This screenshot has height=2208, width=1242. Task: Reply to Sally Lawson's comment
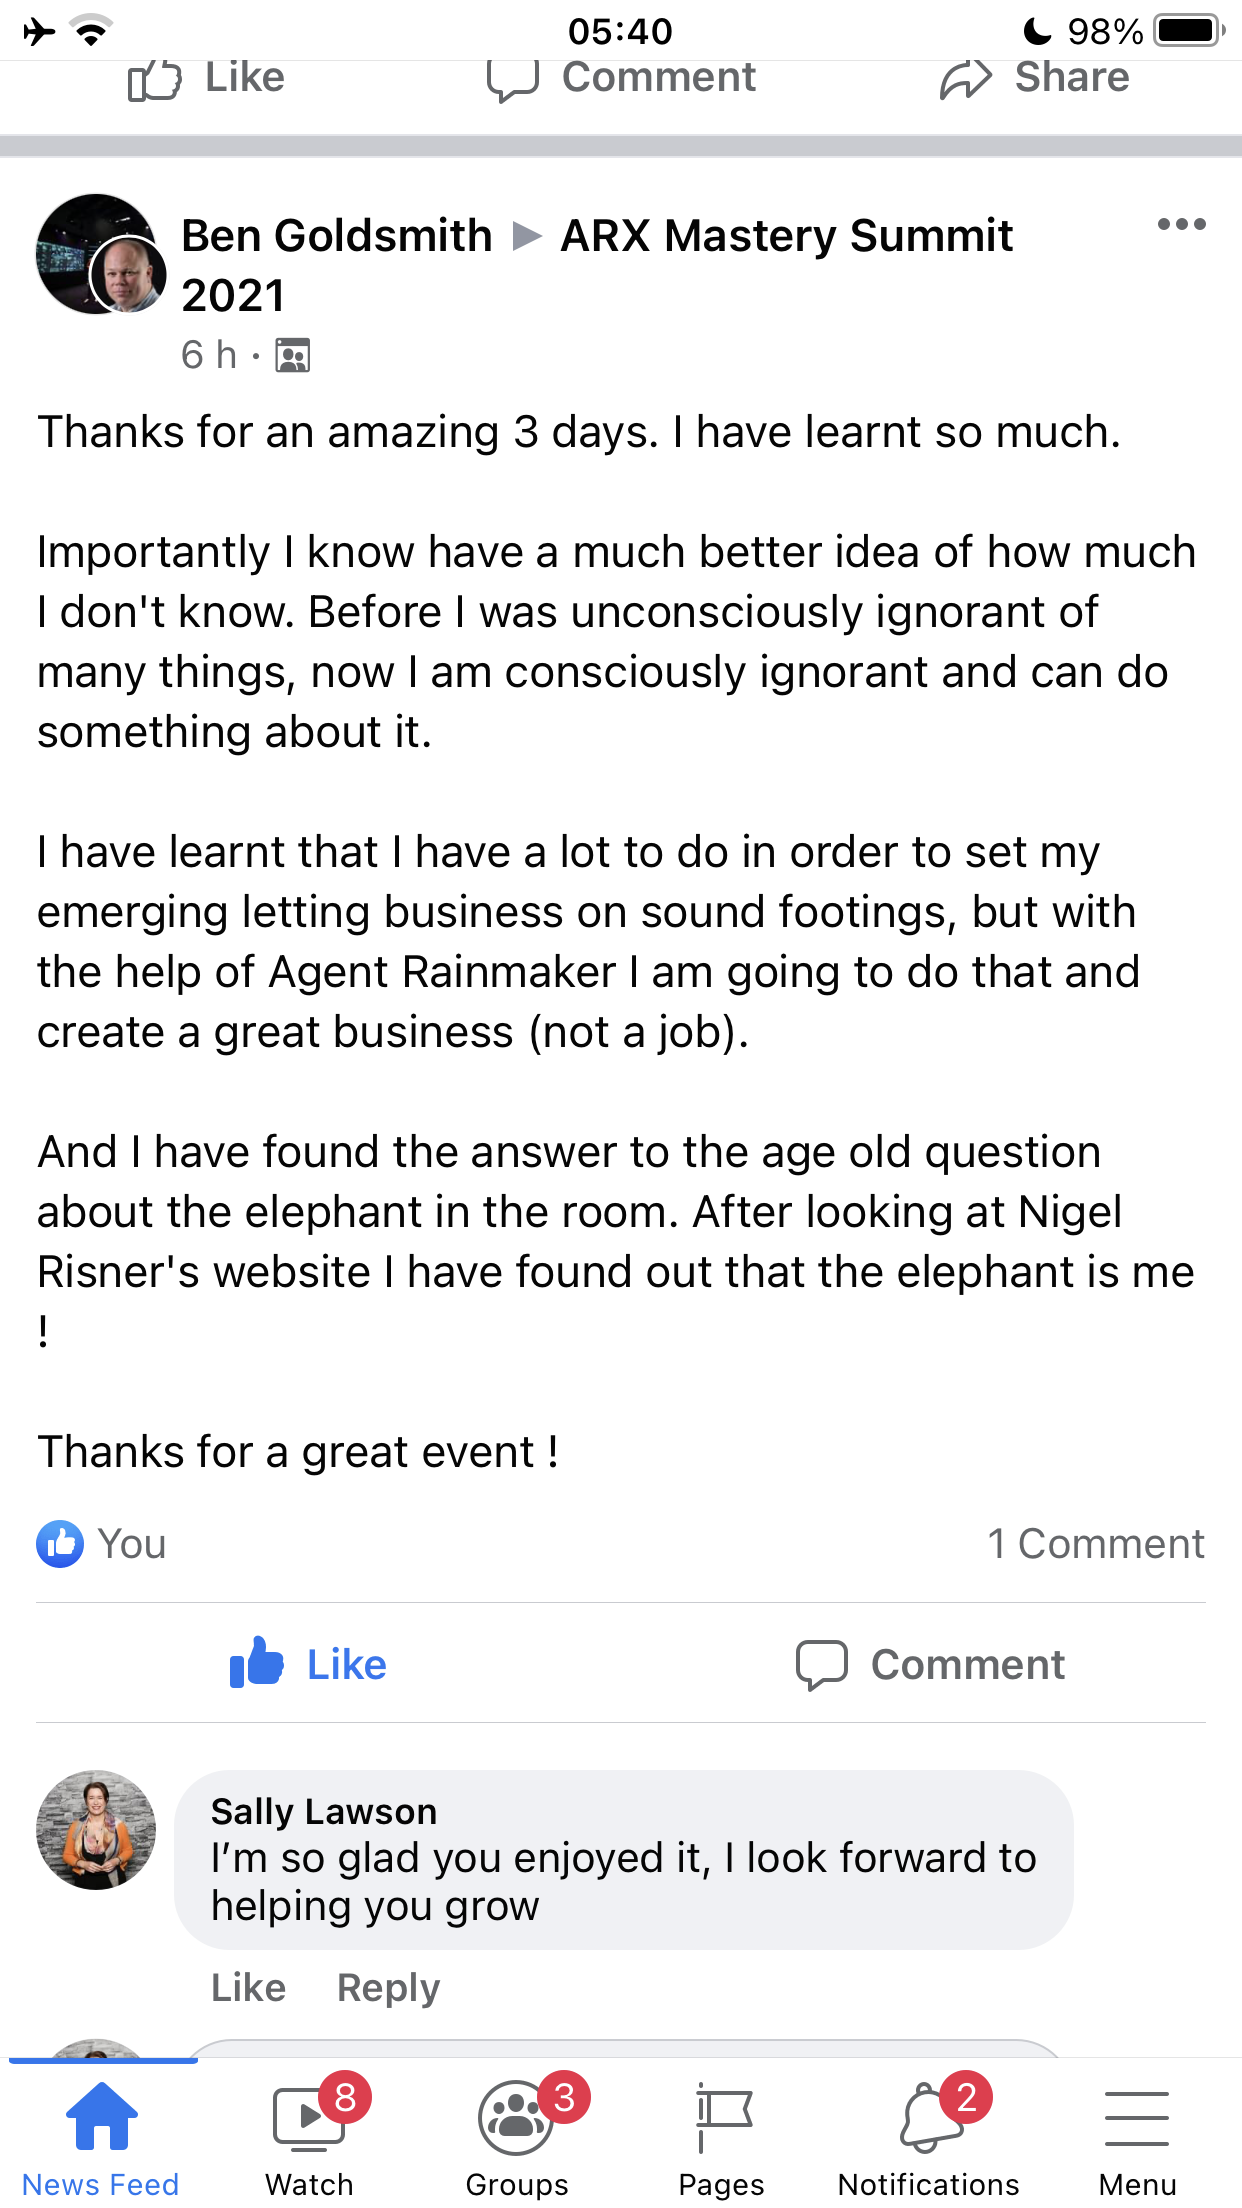[388, 1987]
